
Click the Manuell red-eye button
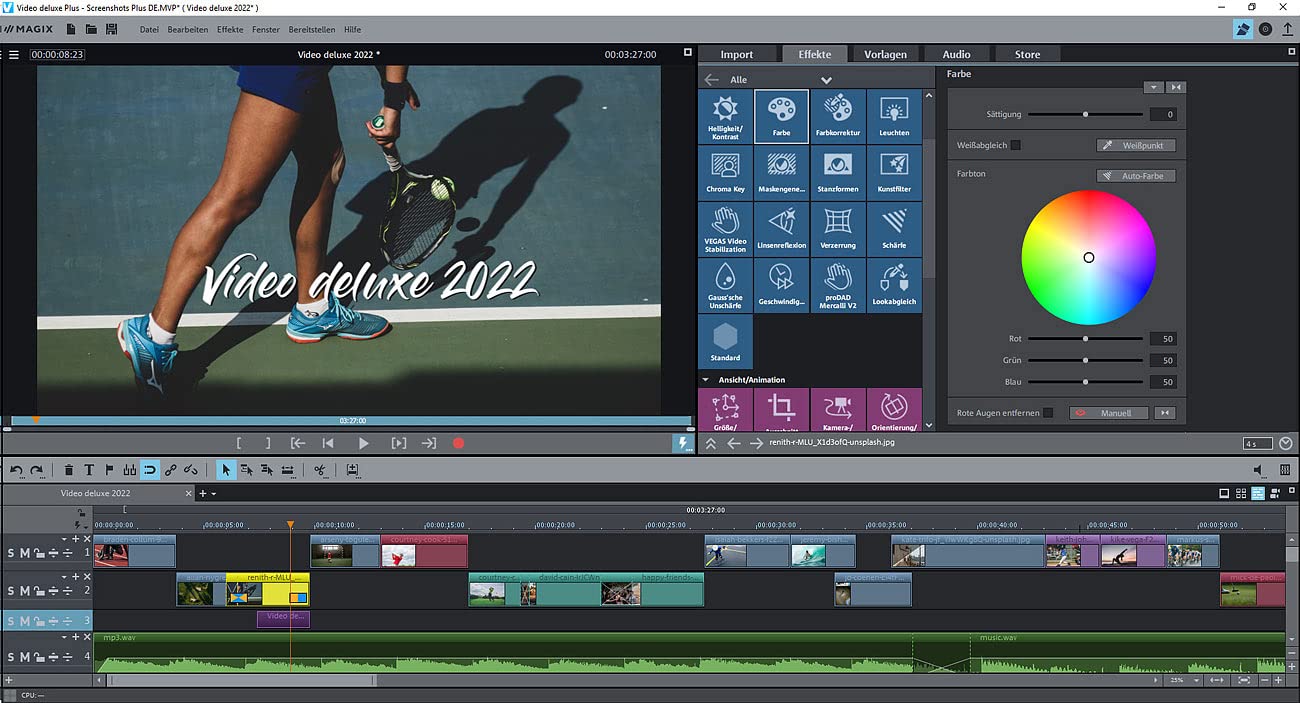(1108, 413)
